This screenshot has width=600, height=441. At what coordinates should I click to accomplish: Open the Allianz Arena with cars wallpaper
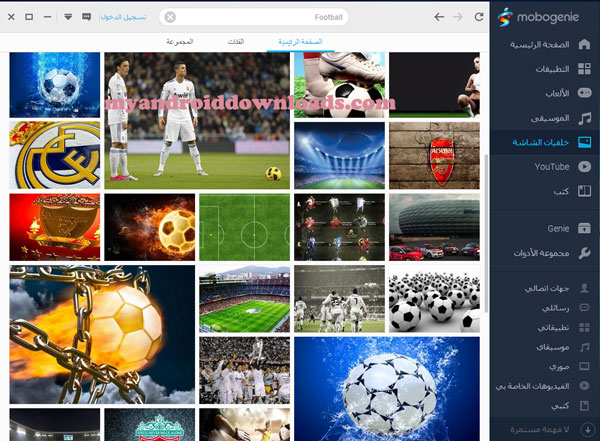[434, 227]
